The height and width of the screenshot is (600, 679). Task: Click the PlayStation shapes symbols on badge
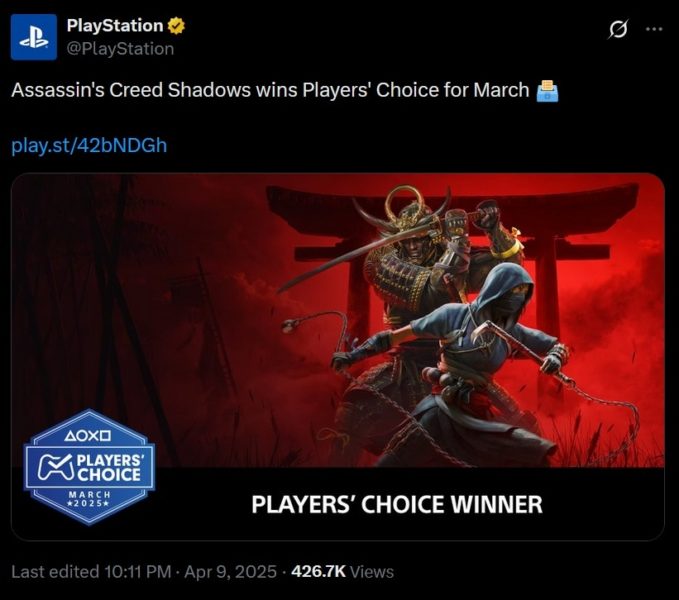88,435
